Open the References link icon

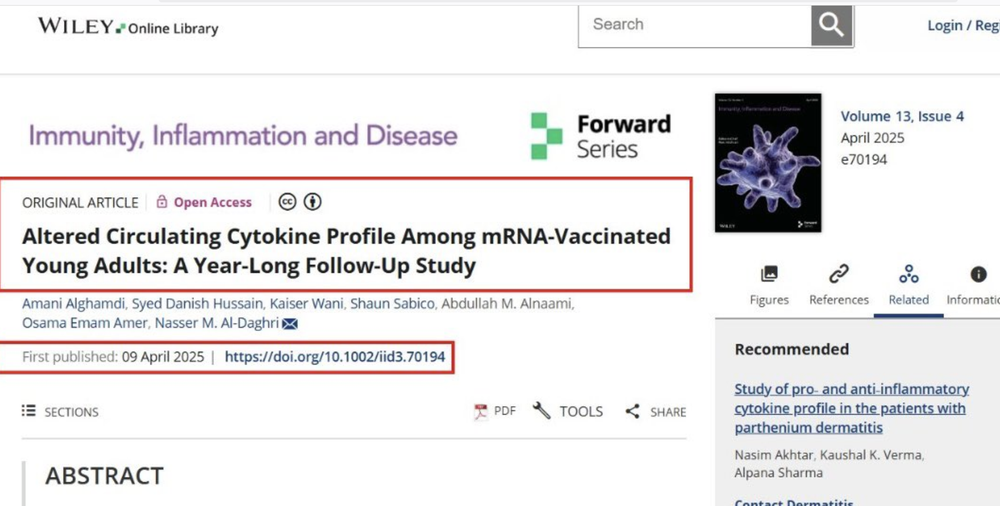point(839,274)
